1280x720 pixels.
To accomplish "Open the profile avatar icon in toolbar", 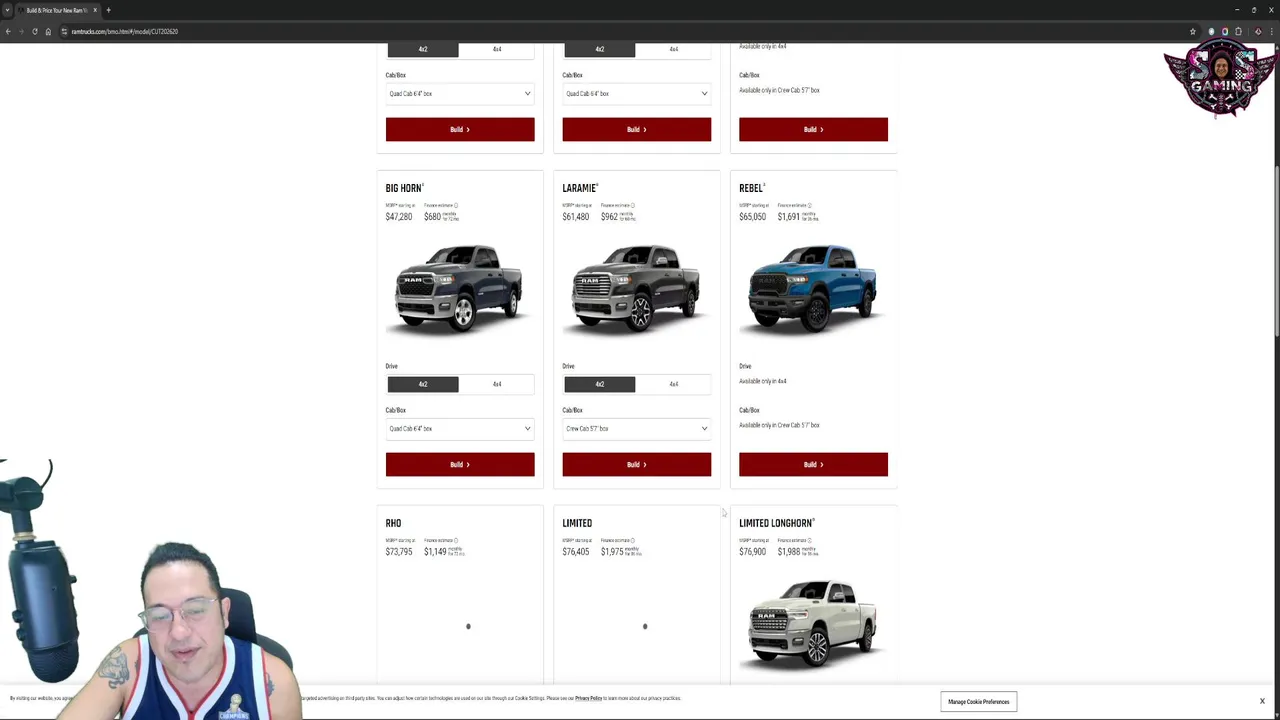I will point(1258,31).
